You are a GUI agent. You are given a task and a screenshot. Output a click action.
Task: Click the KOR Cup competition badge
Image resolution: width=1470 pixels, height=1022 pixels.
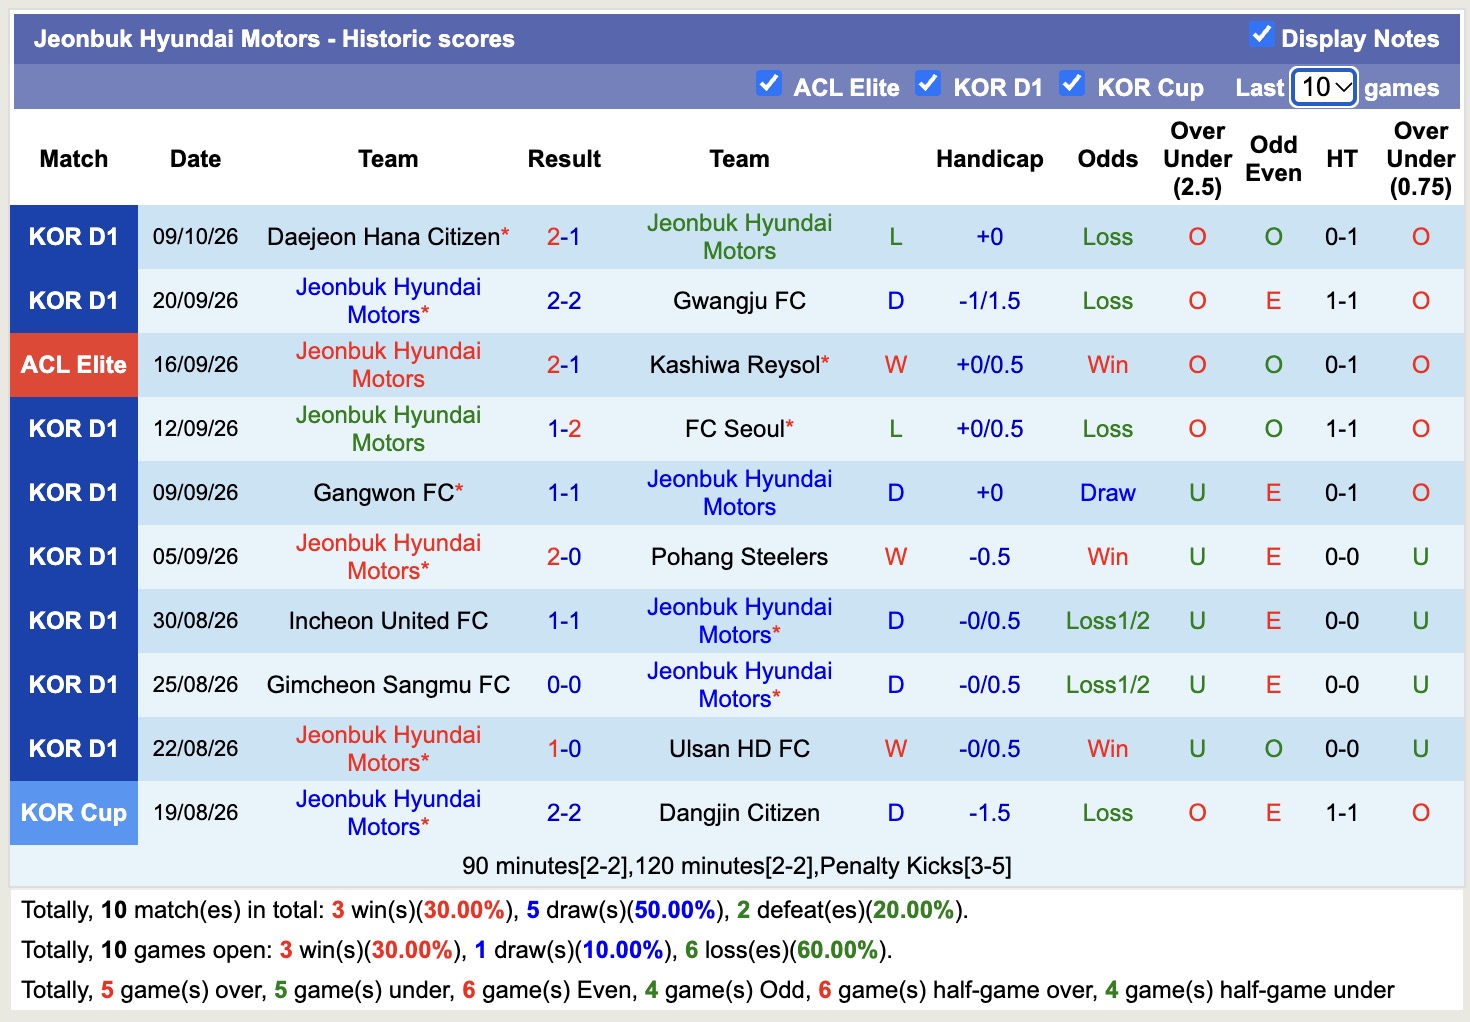point(74,813)
